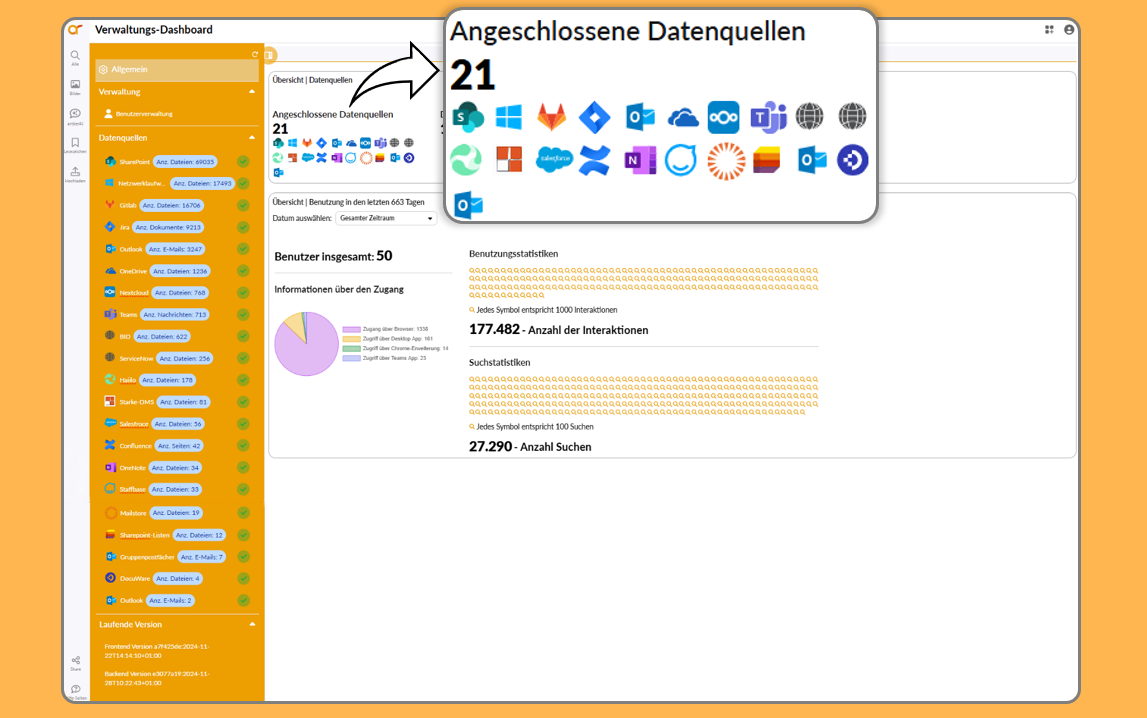Click the globe icon beside BID

pyautogui.click(x=110, y=336)
